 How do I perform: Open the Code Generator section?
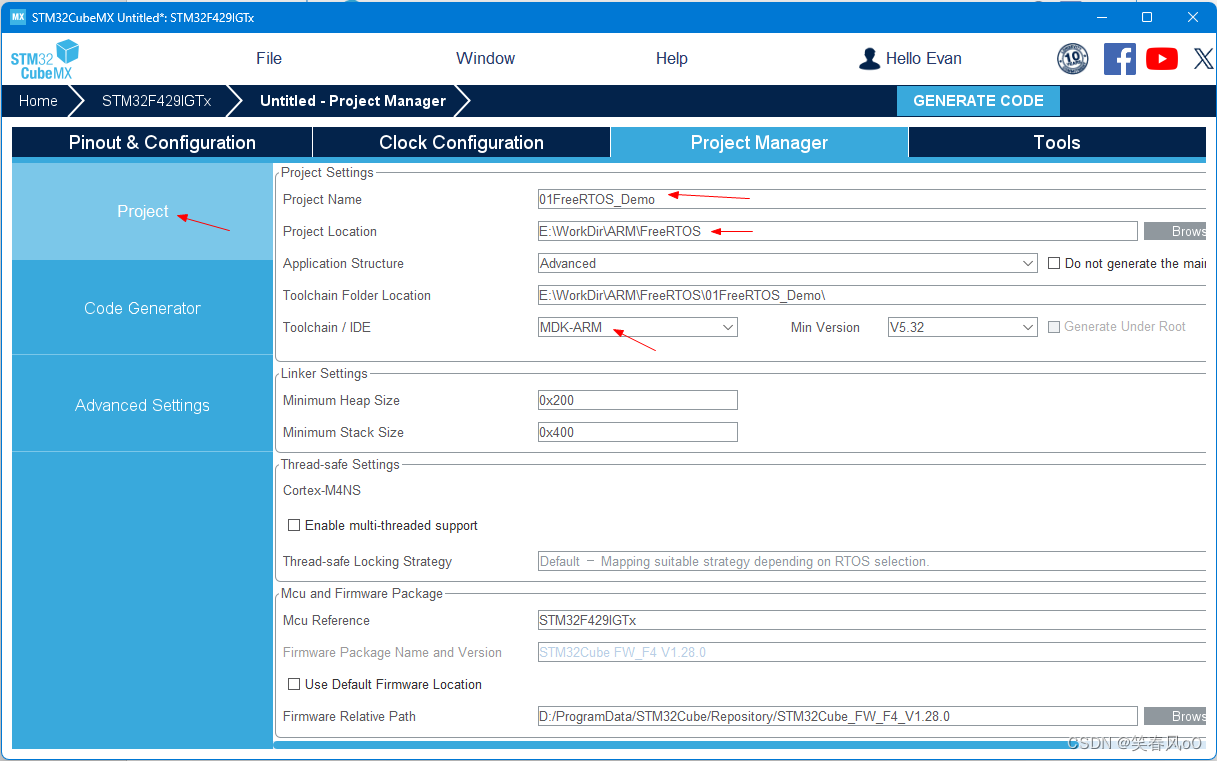[x=142, y=308]
